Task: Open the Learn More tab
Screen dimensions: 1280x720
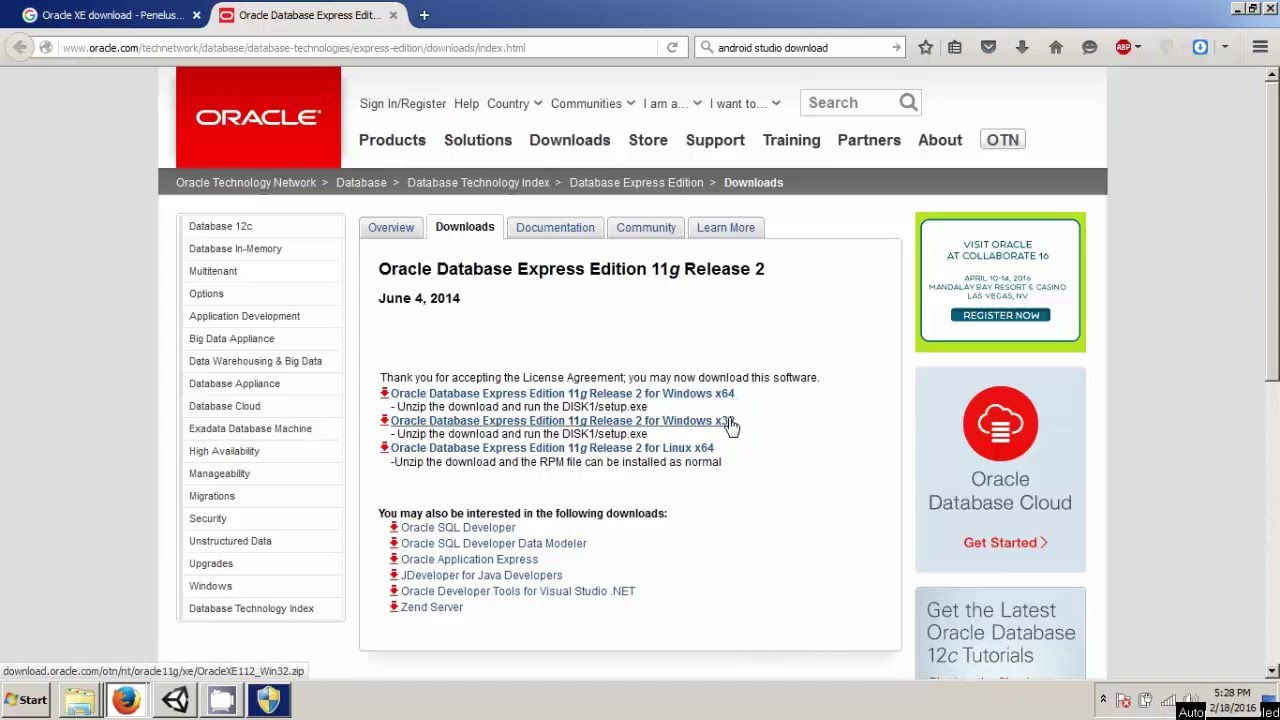Action: 726,227
